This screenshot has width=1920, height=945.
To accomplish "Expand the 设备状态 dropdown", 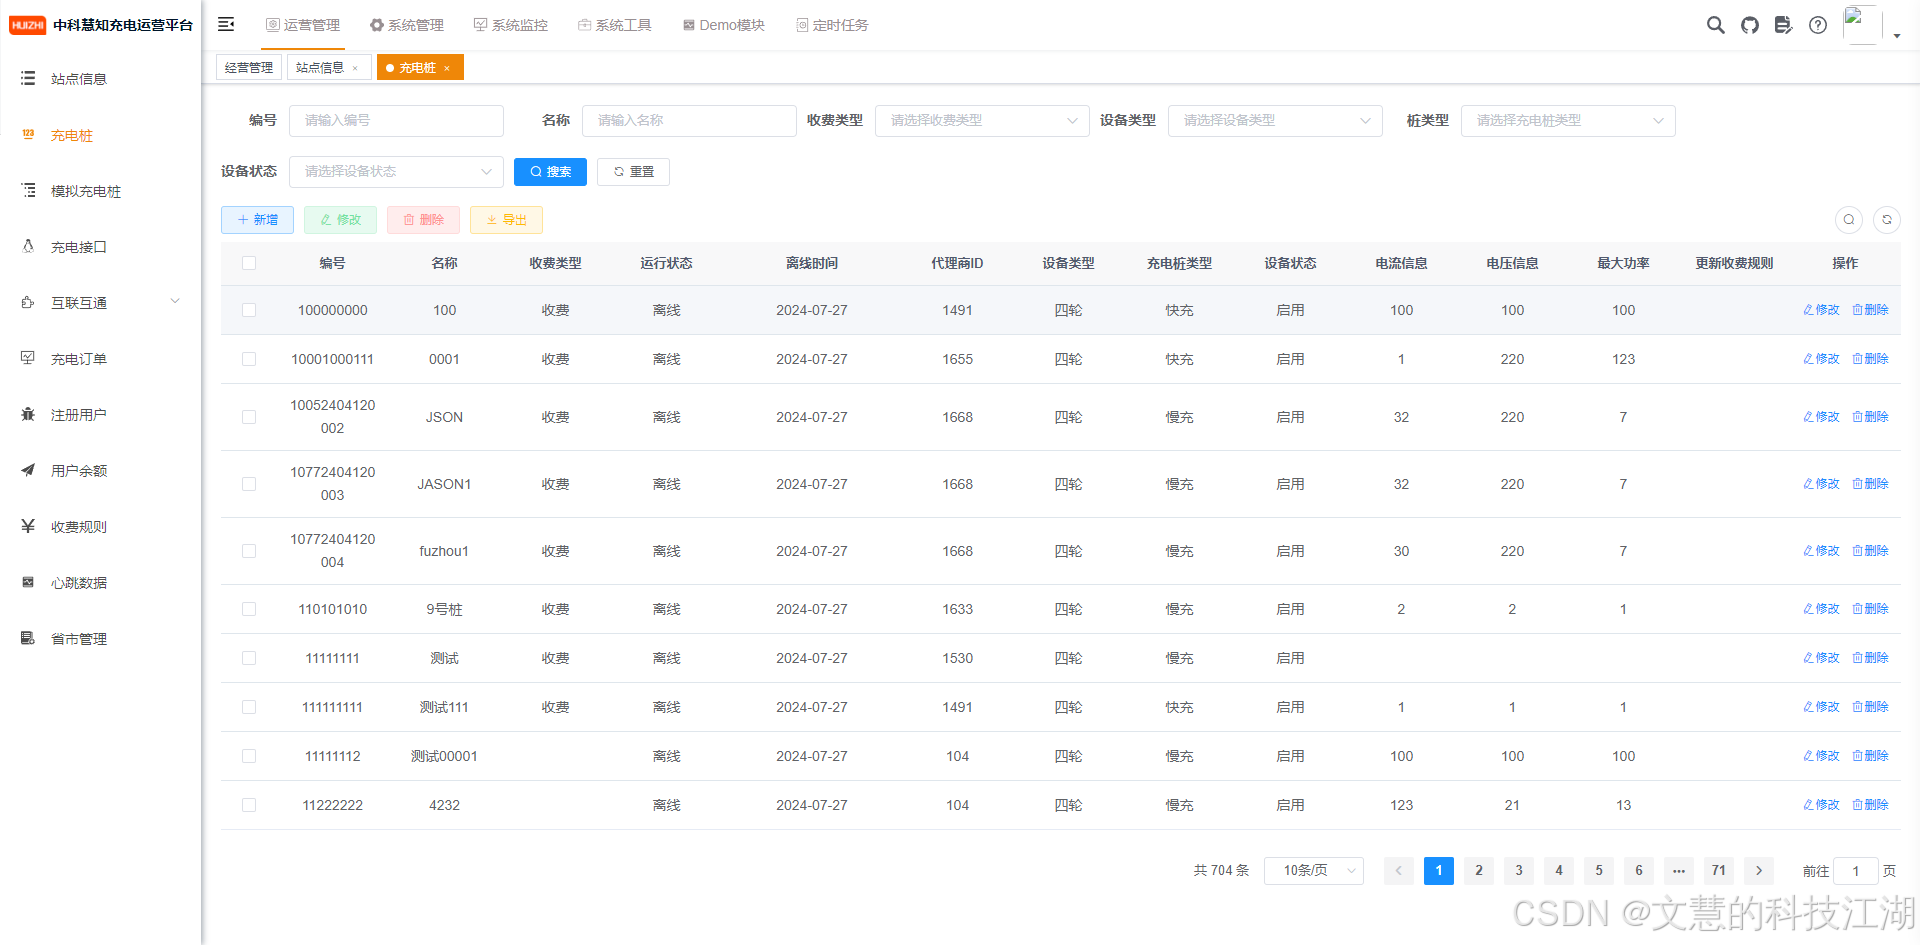I will point(396,172).
